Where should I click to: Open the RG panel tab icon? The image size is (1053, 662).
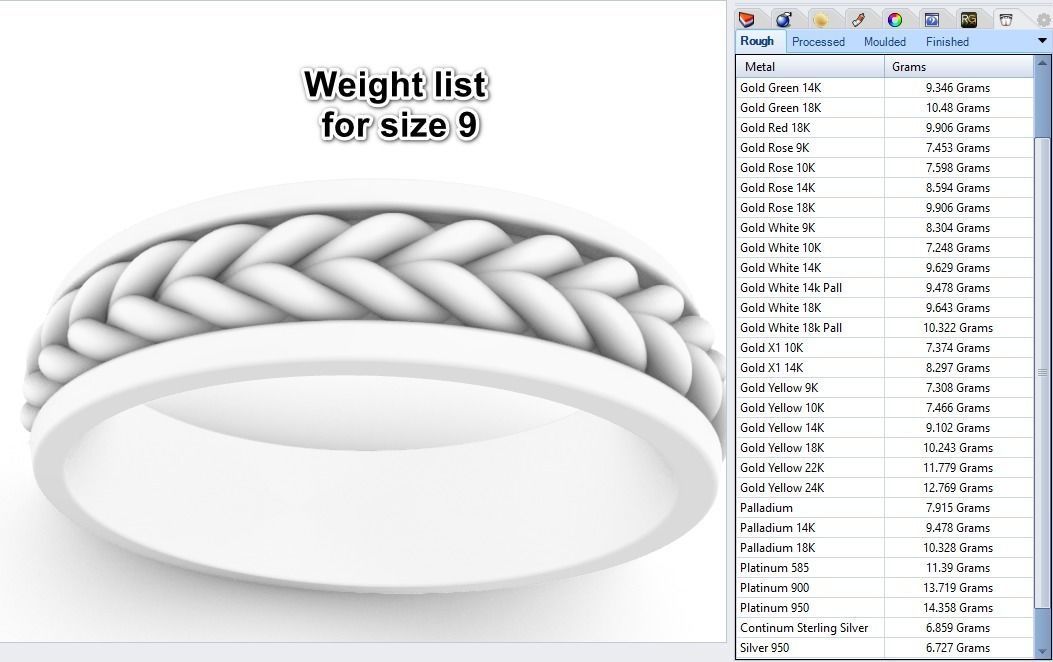[x=968, y=19]
